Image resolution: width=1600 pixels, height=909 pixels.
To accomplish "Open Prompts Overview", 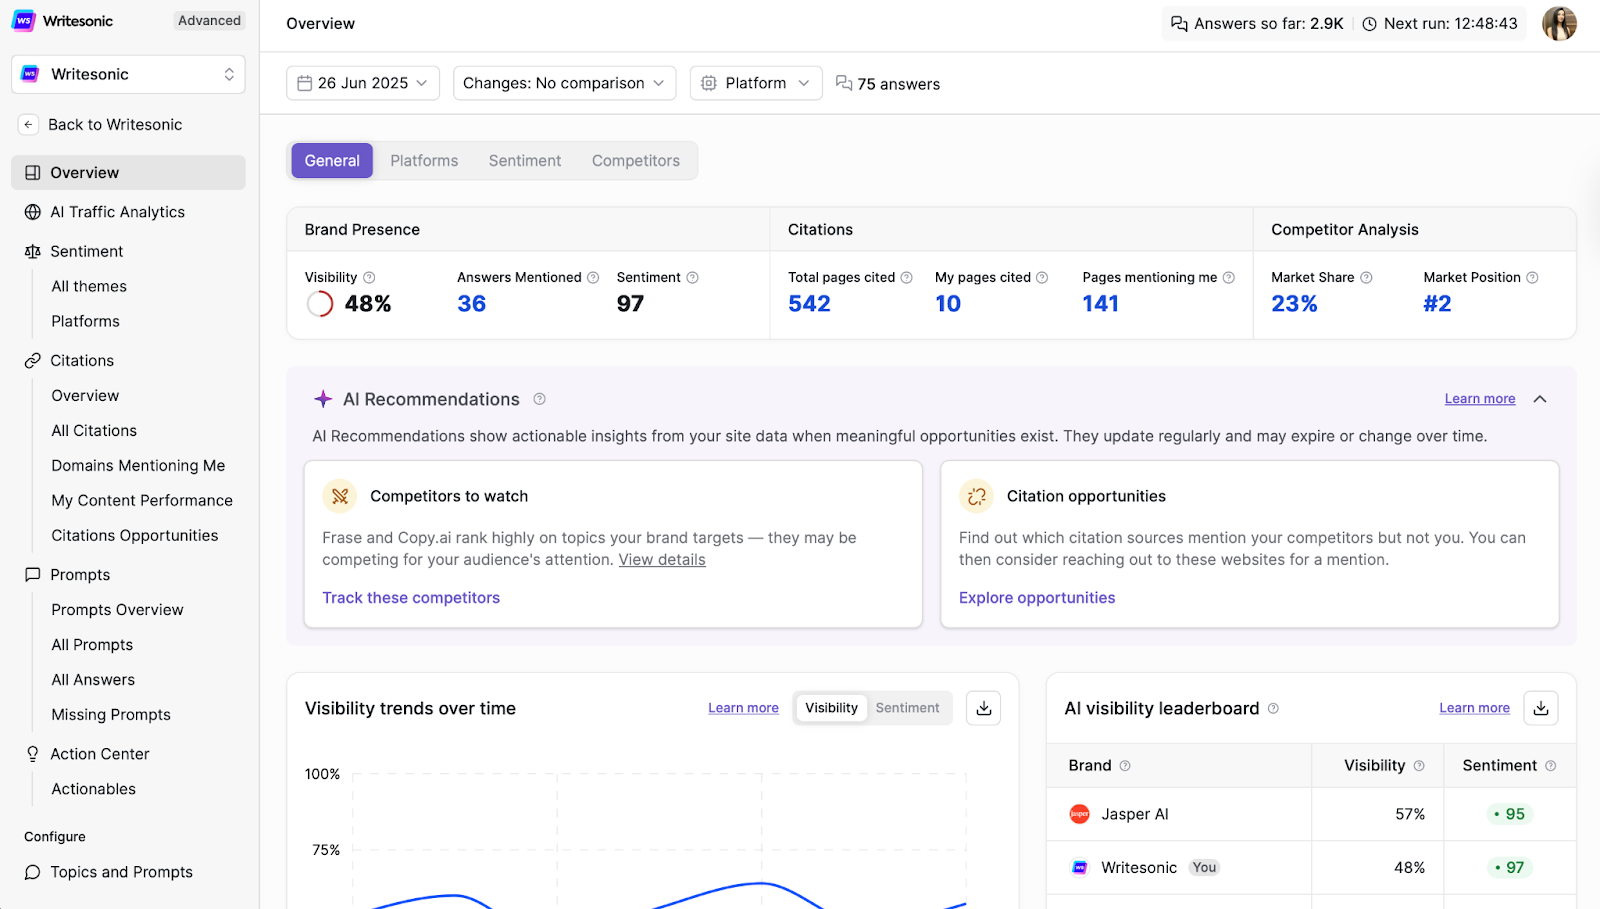I will [x=118, y=610].
